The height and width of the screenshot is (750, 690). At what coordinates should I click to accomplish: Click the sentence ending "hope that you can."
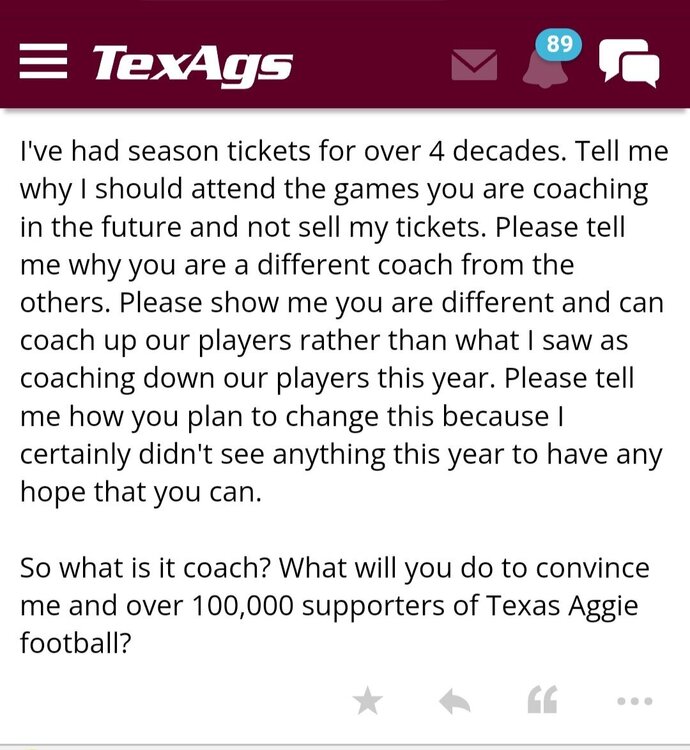(140, 492)
